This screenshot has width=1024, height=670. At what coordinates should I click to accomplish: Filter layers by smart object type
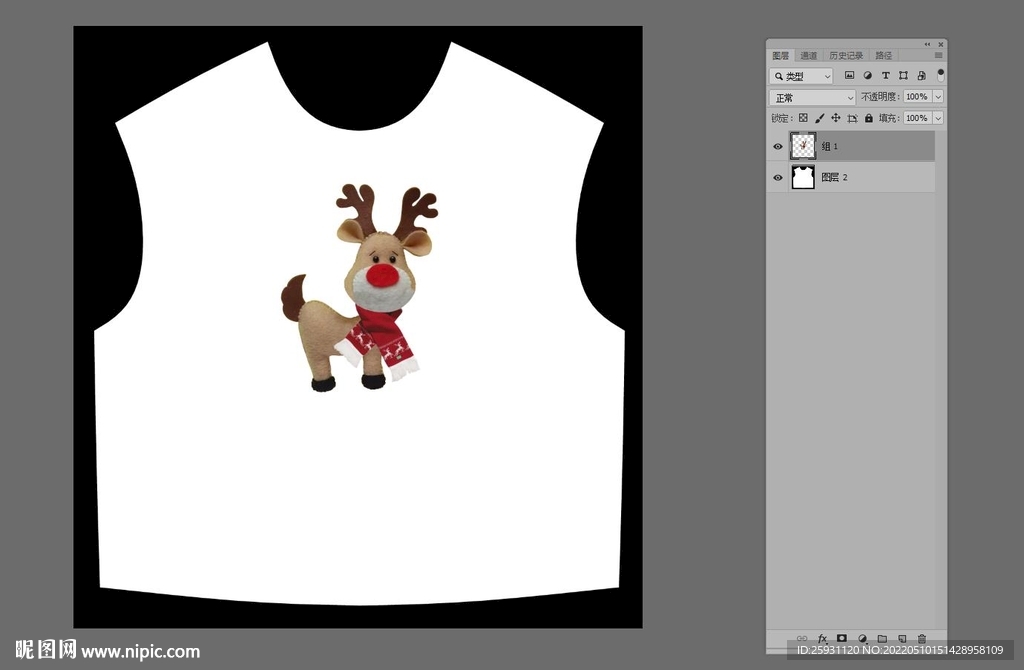pos(921,76)
